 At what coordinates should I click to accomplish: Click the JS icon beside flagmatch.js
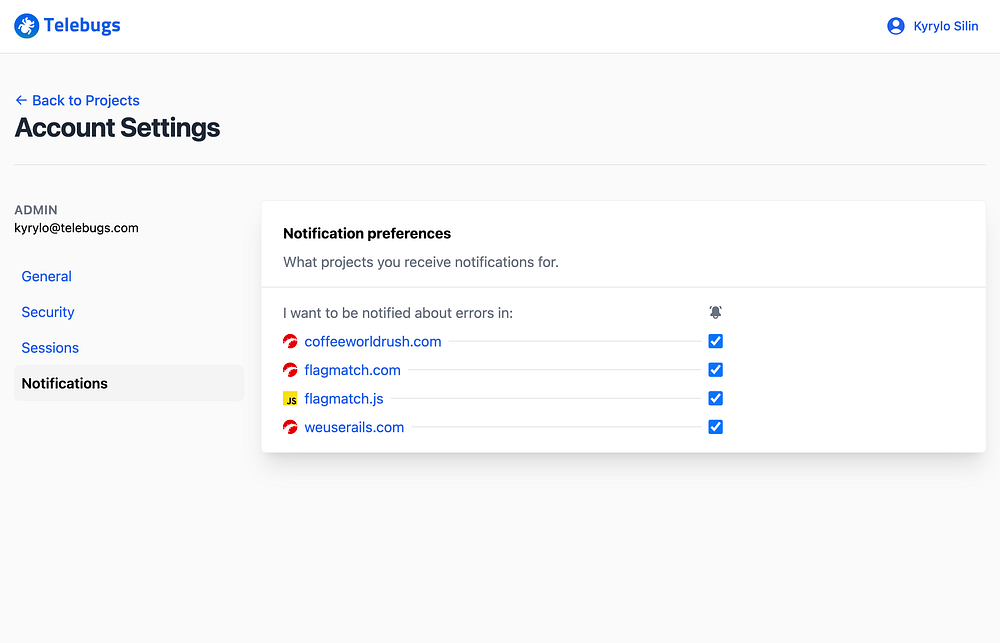point(291,399)
